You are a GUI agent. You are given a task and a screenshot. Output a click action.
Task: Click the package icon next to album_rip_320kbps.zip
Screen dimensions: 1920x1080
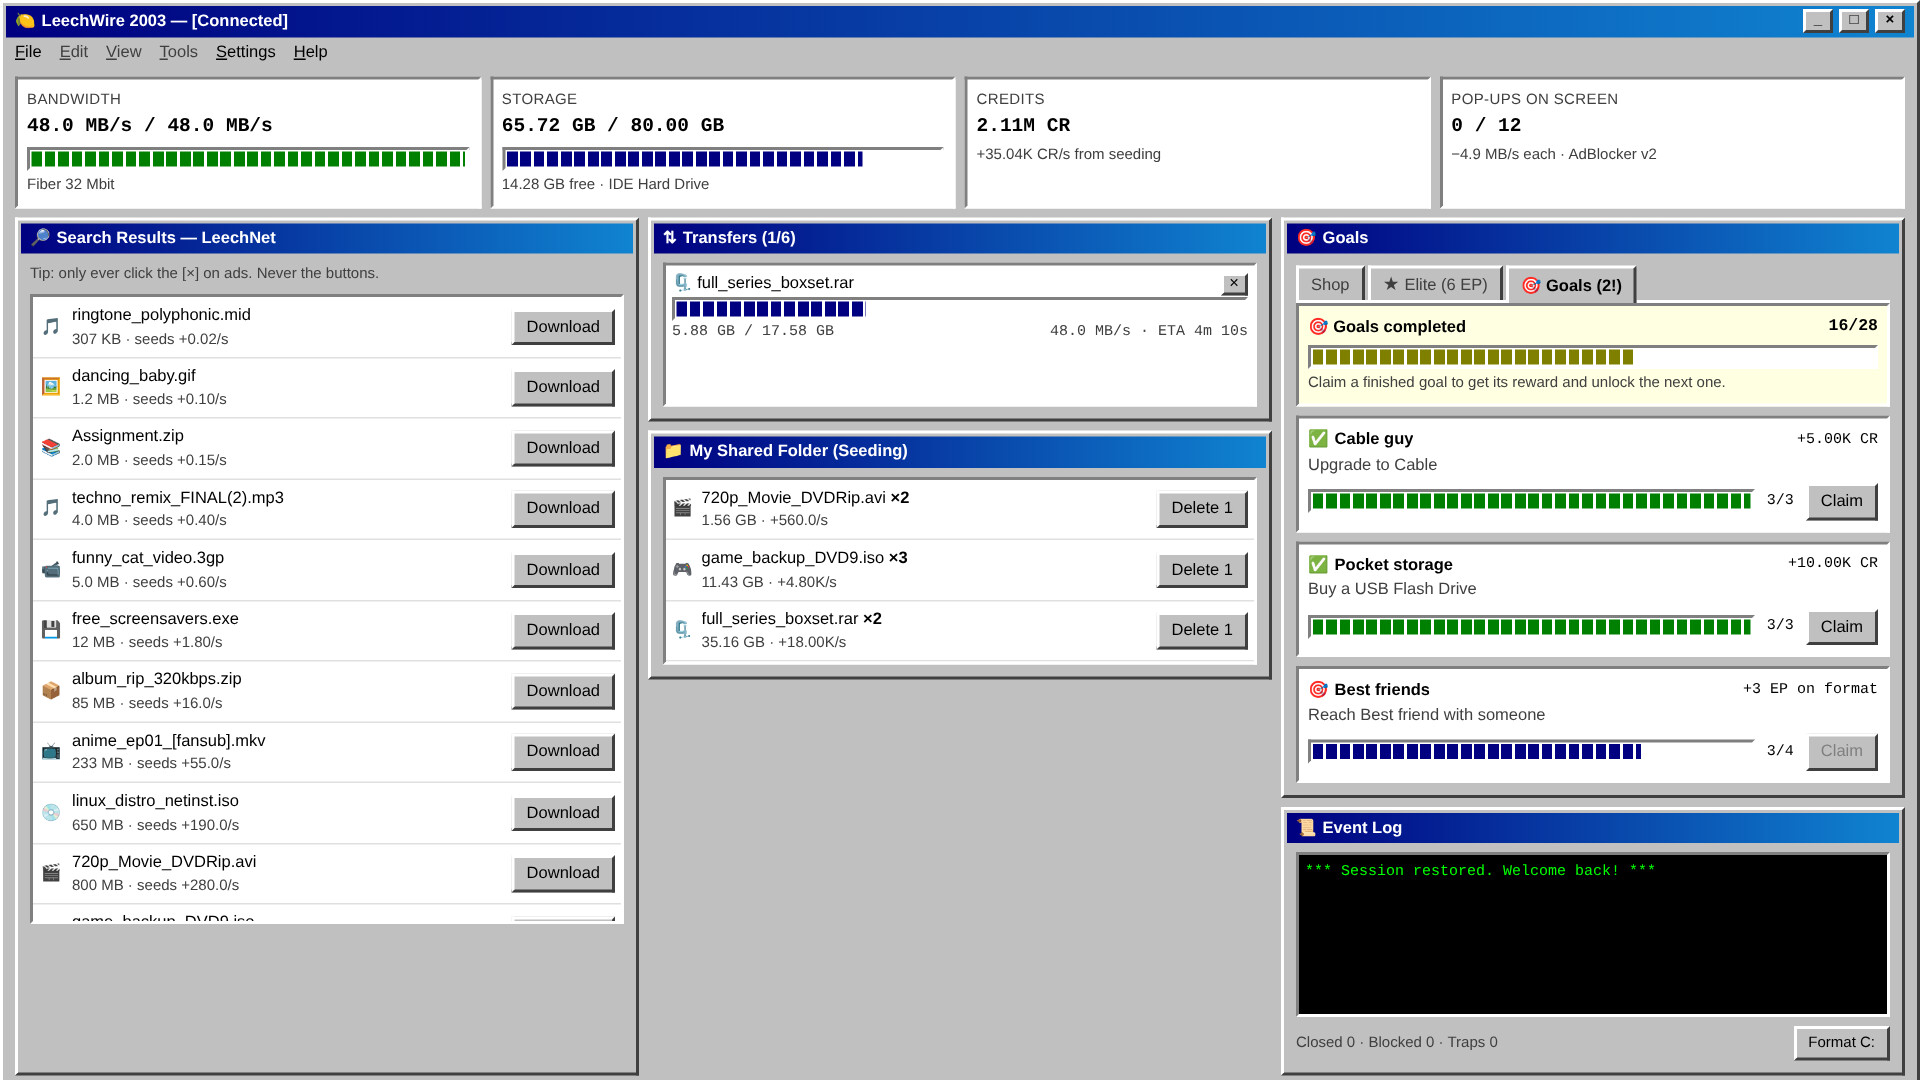point(51,690)
